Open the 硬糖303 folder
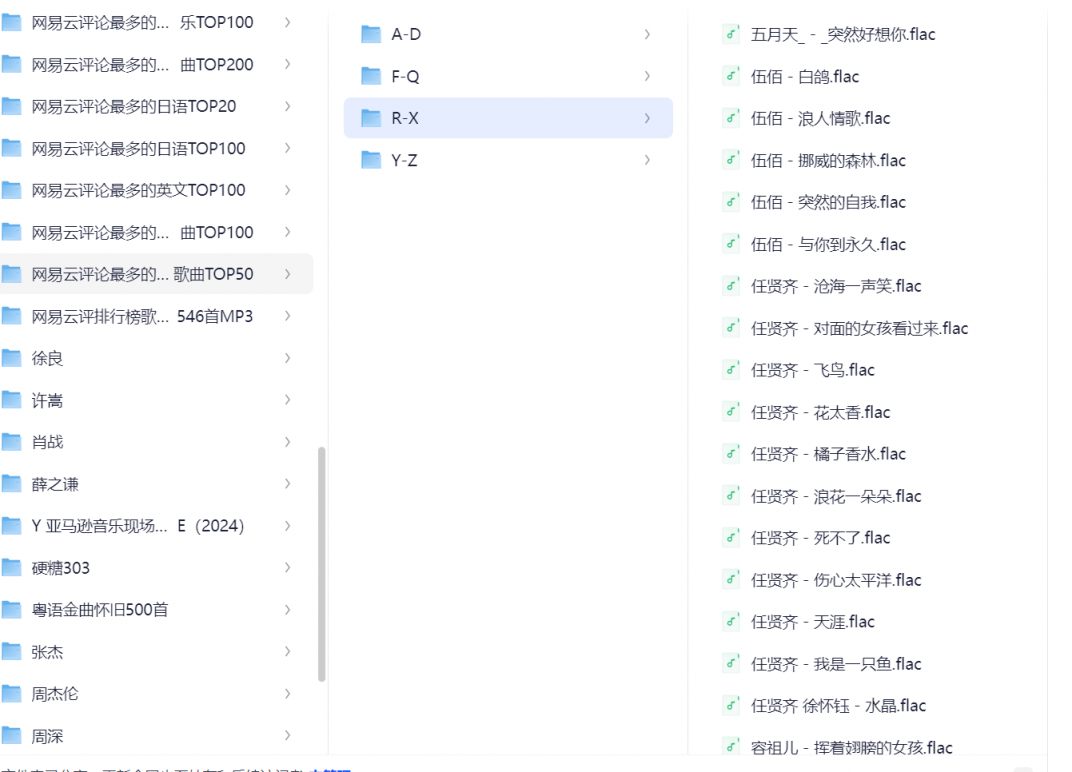The height and width of the screenshot is (772, 1072). (61, 568)
